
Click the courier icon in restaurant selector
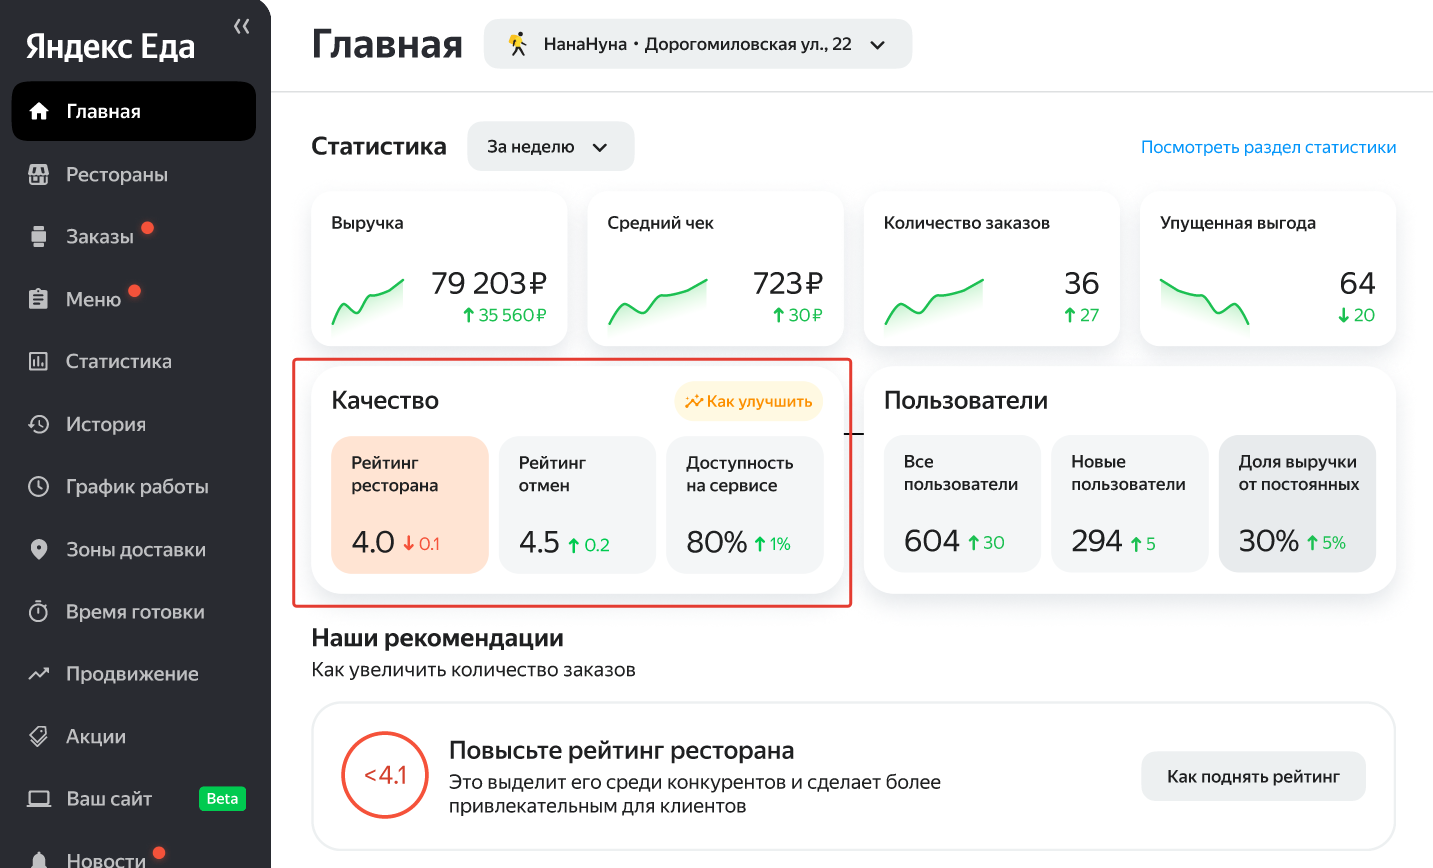pos(517,44)
